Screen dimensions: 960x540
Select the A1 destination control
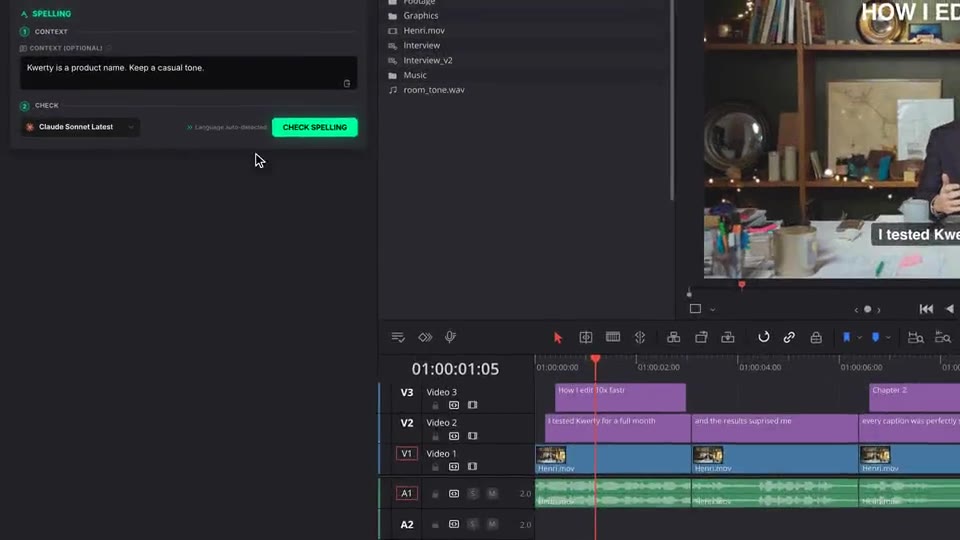pyautogui.click(x=407, y=493)
